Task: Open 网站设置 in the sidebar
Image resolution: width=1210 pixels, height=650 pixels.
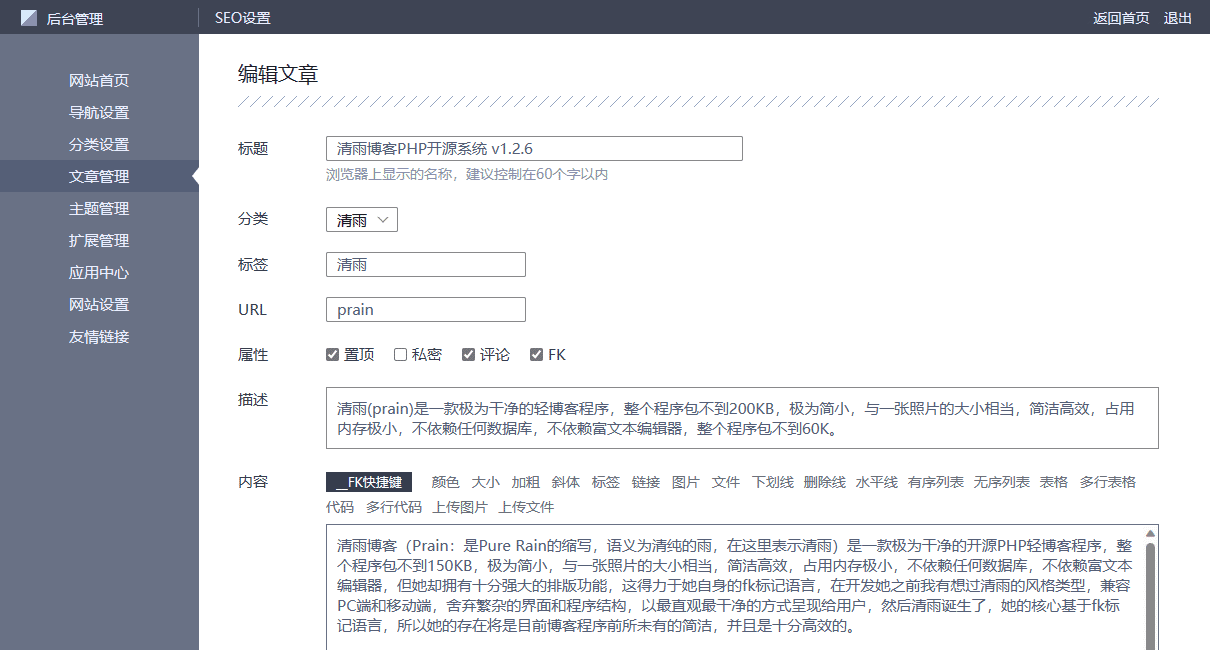Action: (99, 305)
